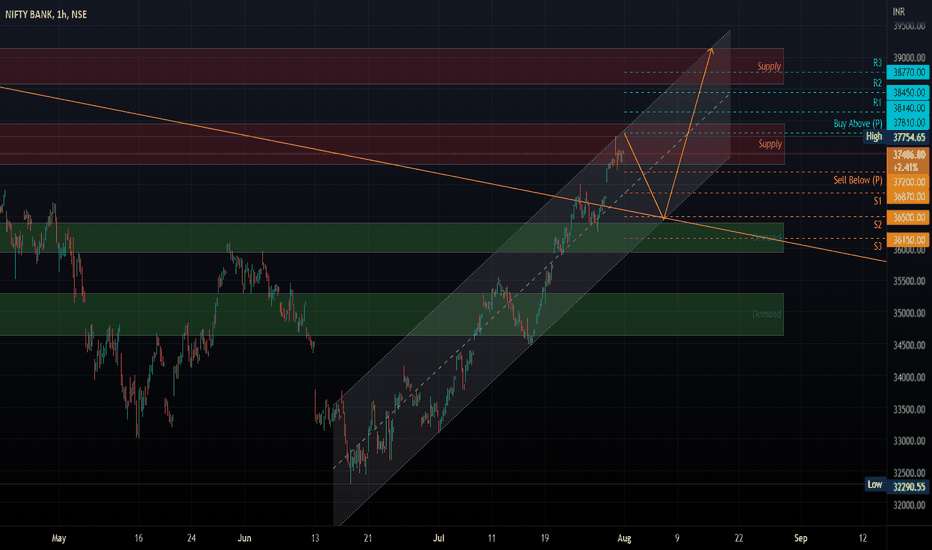Click the 16 date on time axis
The image size is (932, 550).
[138, 538]
